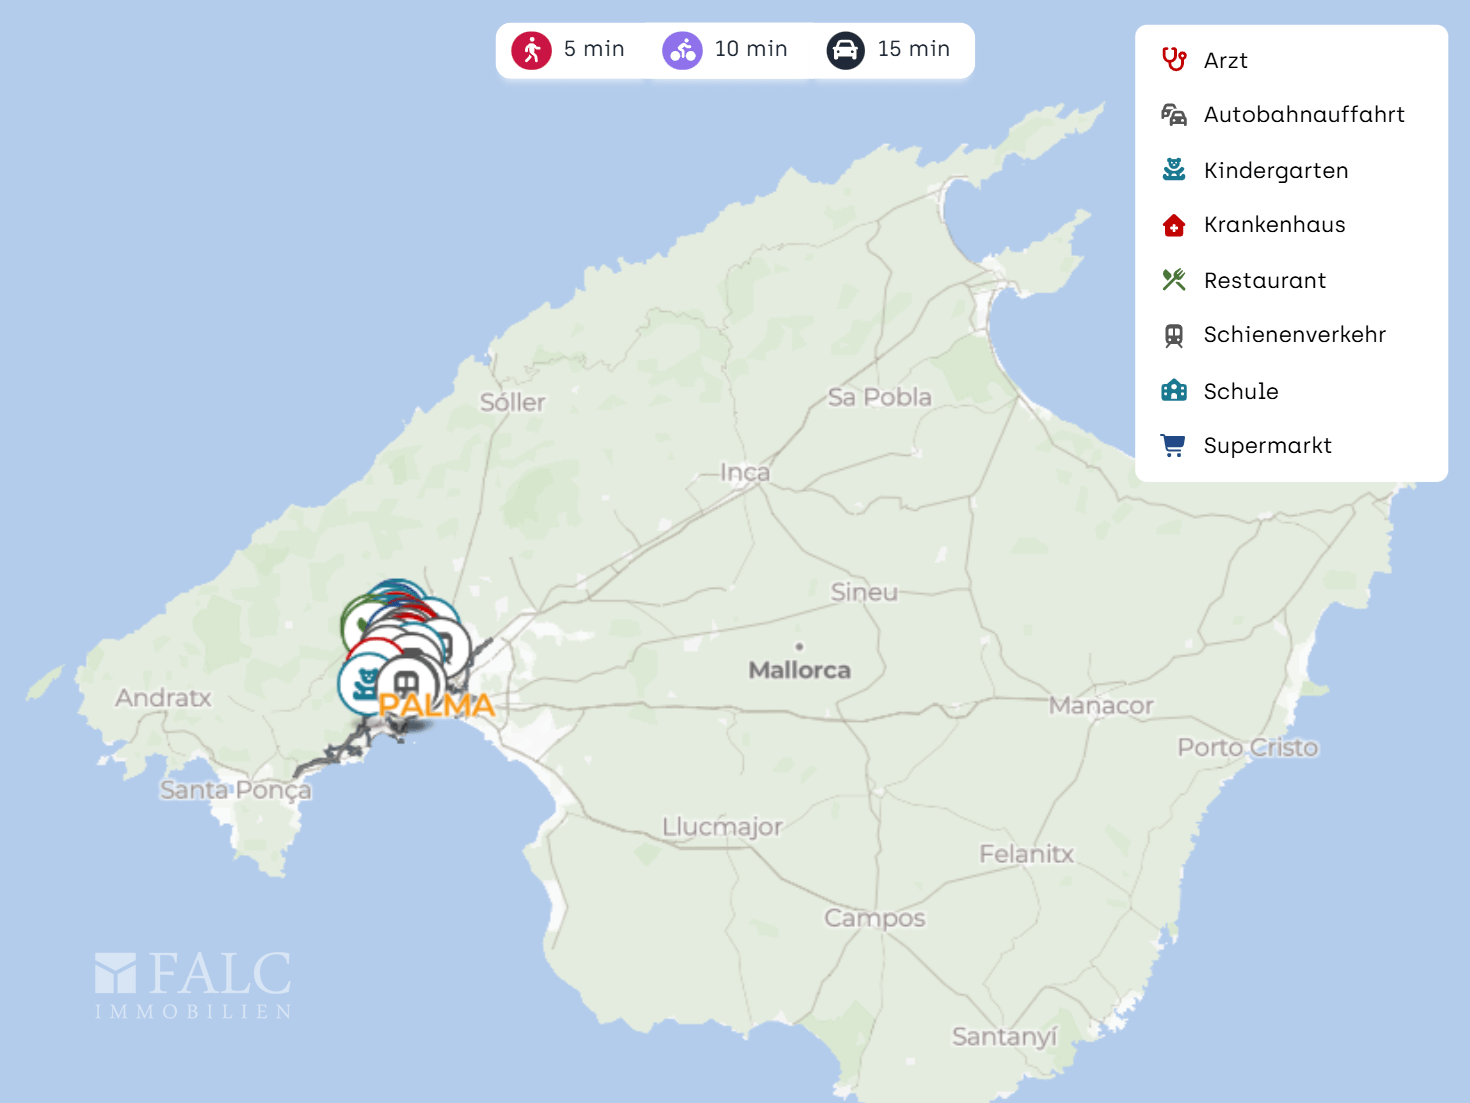The image size is (1470, 1103).
Task: Click the purple cyclist icon
Action: 682,50
